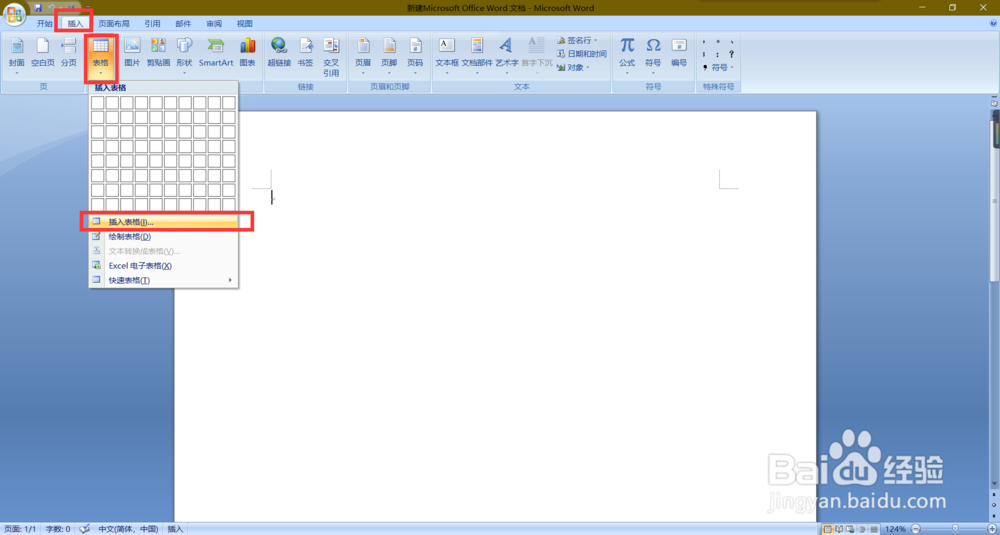Open the Ω symbol (符号) menu

[653, 55]
